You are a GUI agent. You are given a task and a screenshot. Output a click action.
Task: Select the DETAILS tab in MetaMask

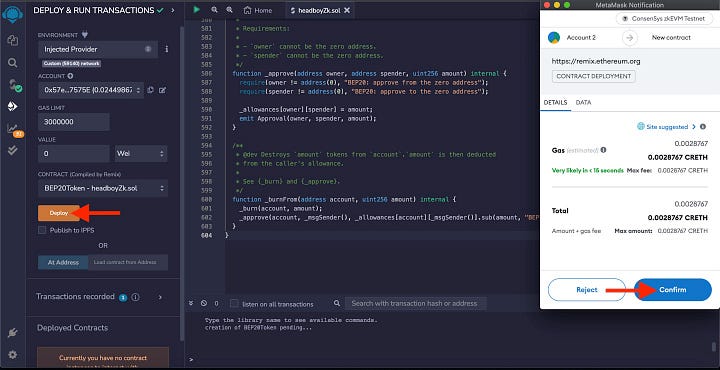click(x=556, y=103)
